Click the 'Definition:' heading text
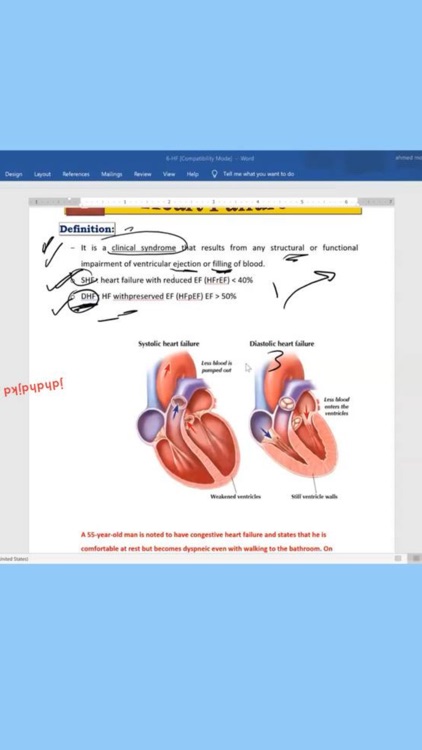The width and height of the screenshot is (422, 750). (x=87, y=229)
